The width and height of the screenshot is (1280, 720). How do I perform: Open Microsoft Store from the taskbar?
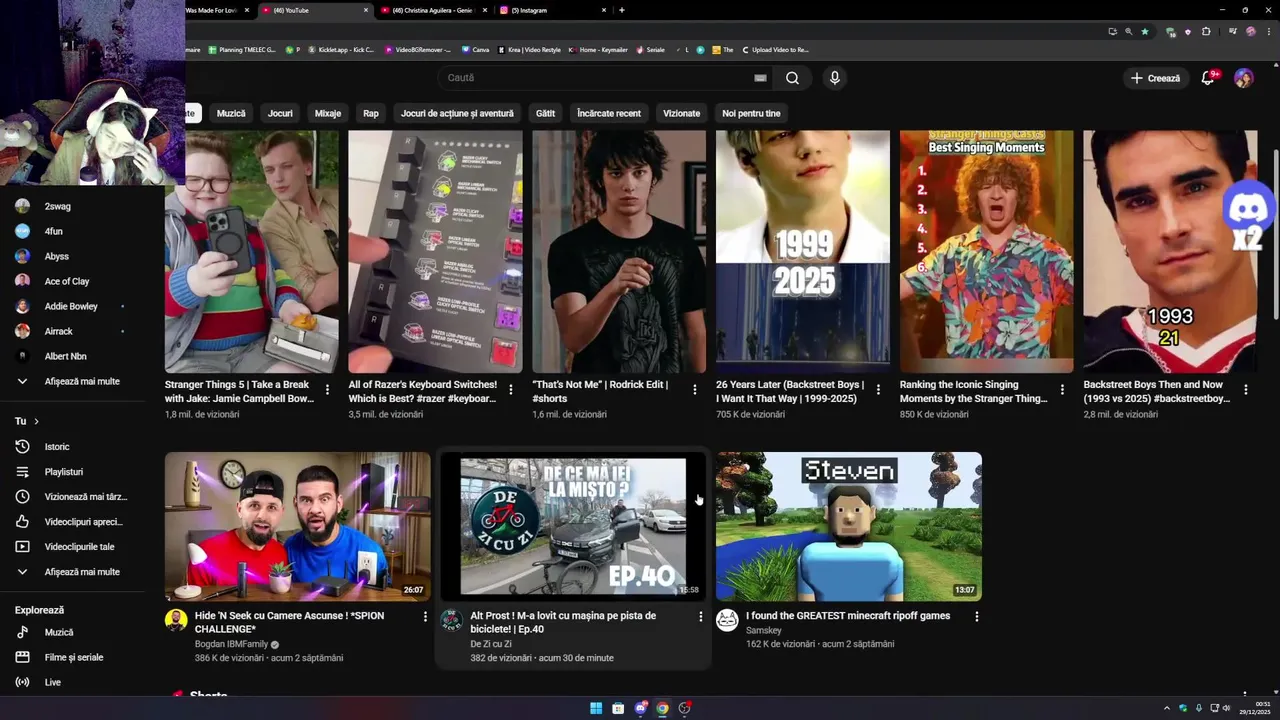(618, 708)
